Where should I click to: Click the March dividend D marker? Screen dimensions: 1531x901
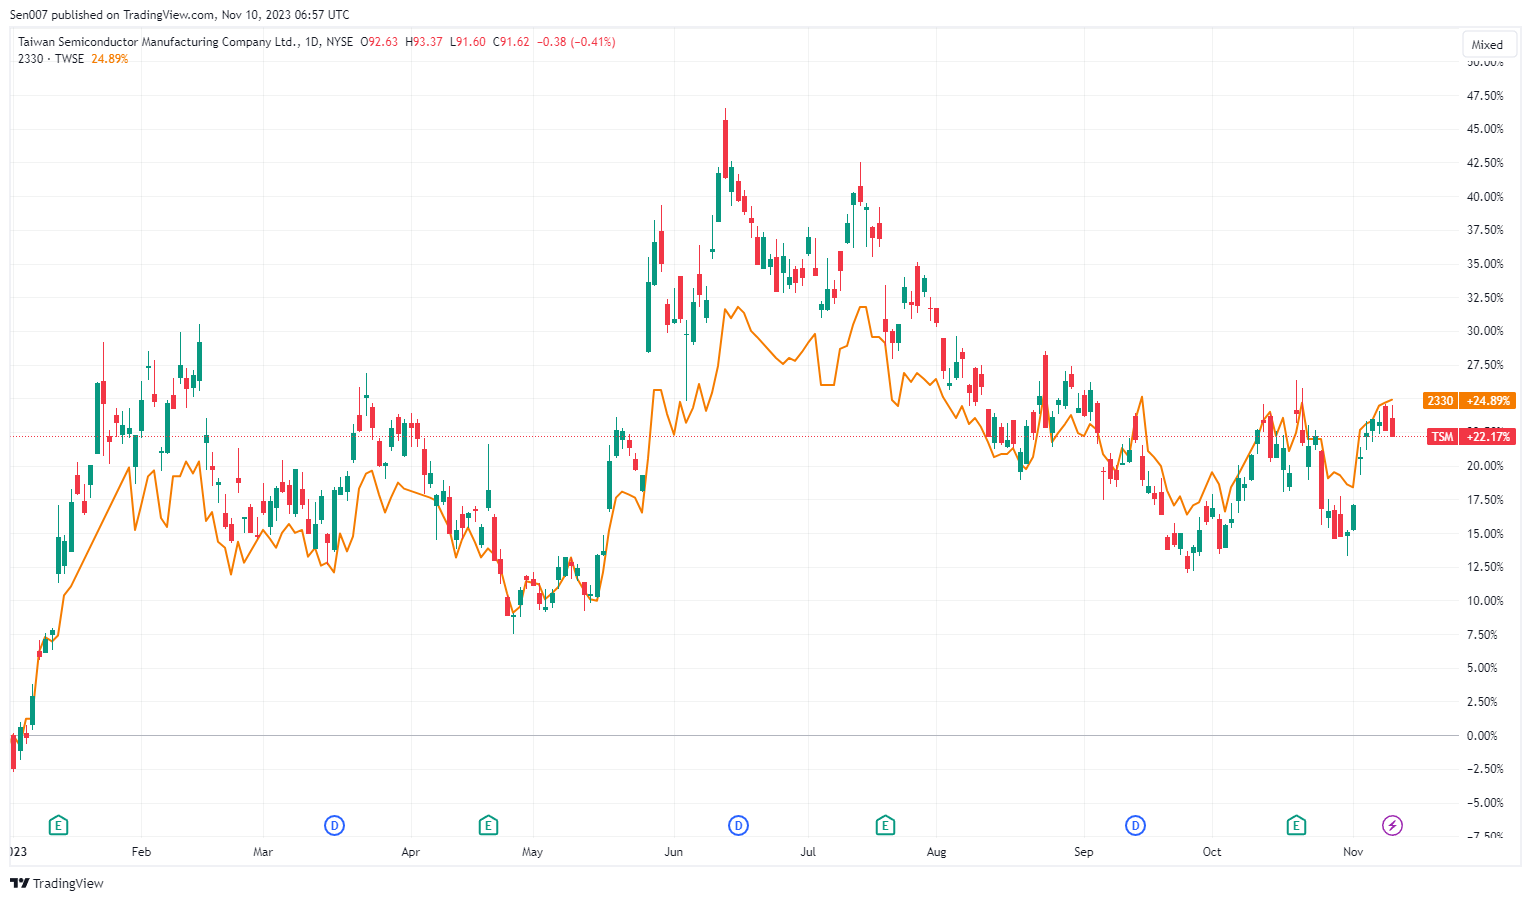334,825
